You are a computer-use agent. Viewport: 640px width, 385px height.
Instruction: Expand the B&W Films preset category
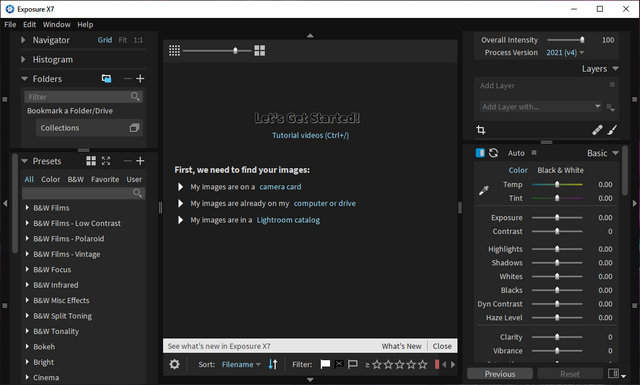tap(27, 208)
